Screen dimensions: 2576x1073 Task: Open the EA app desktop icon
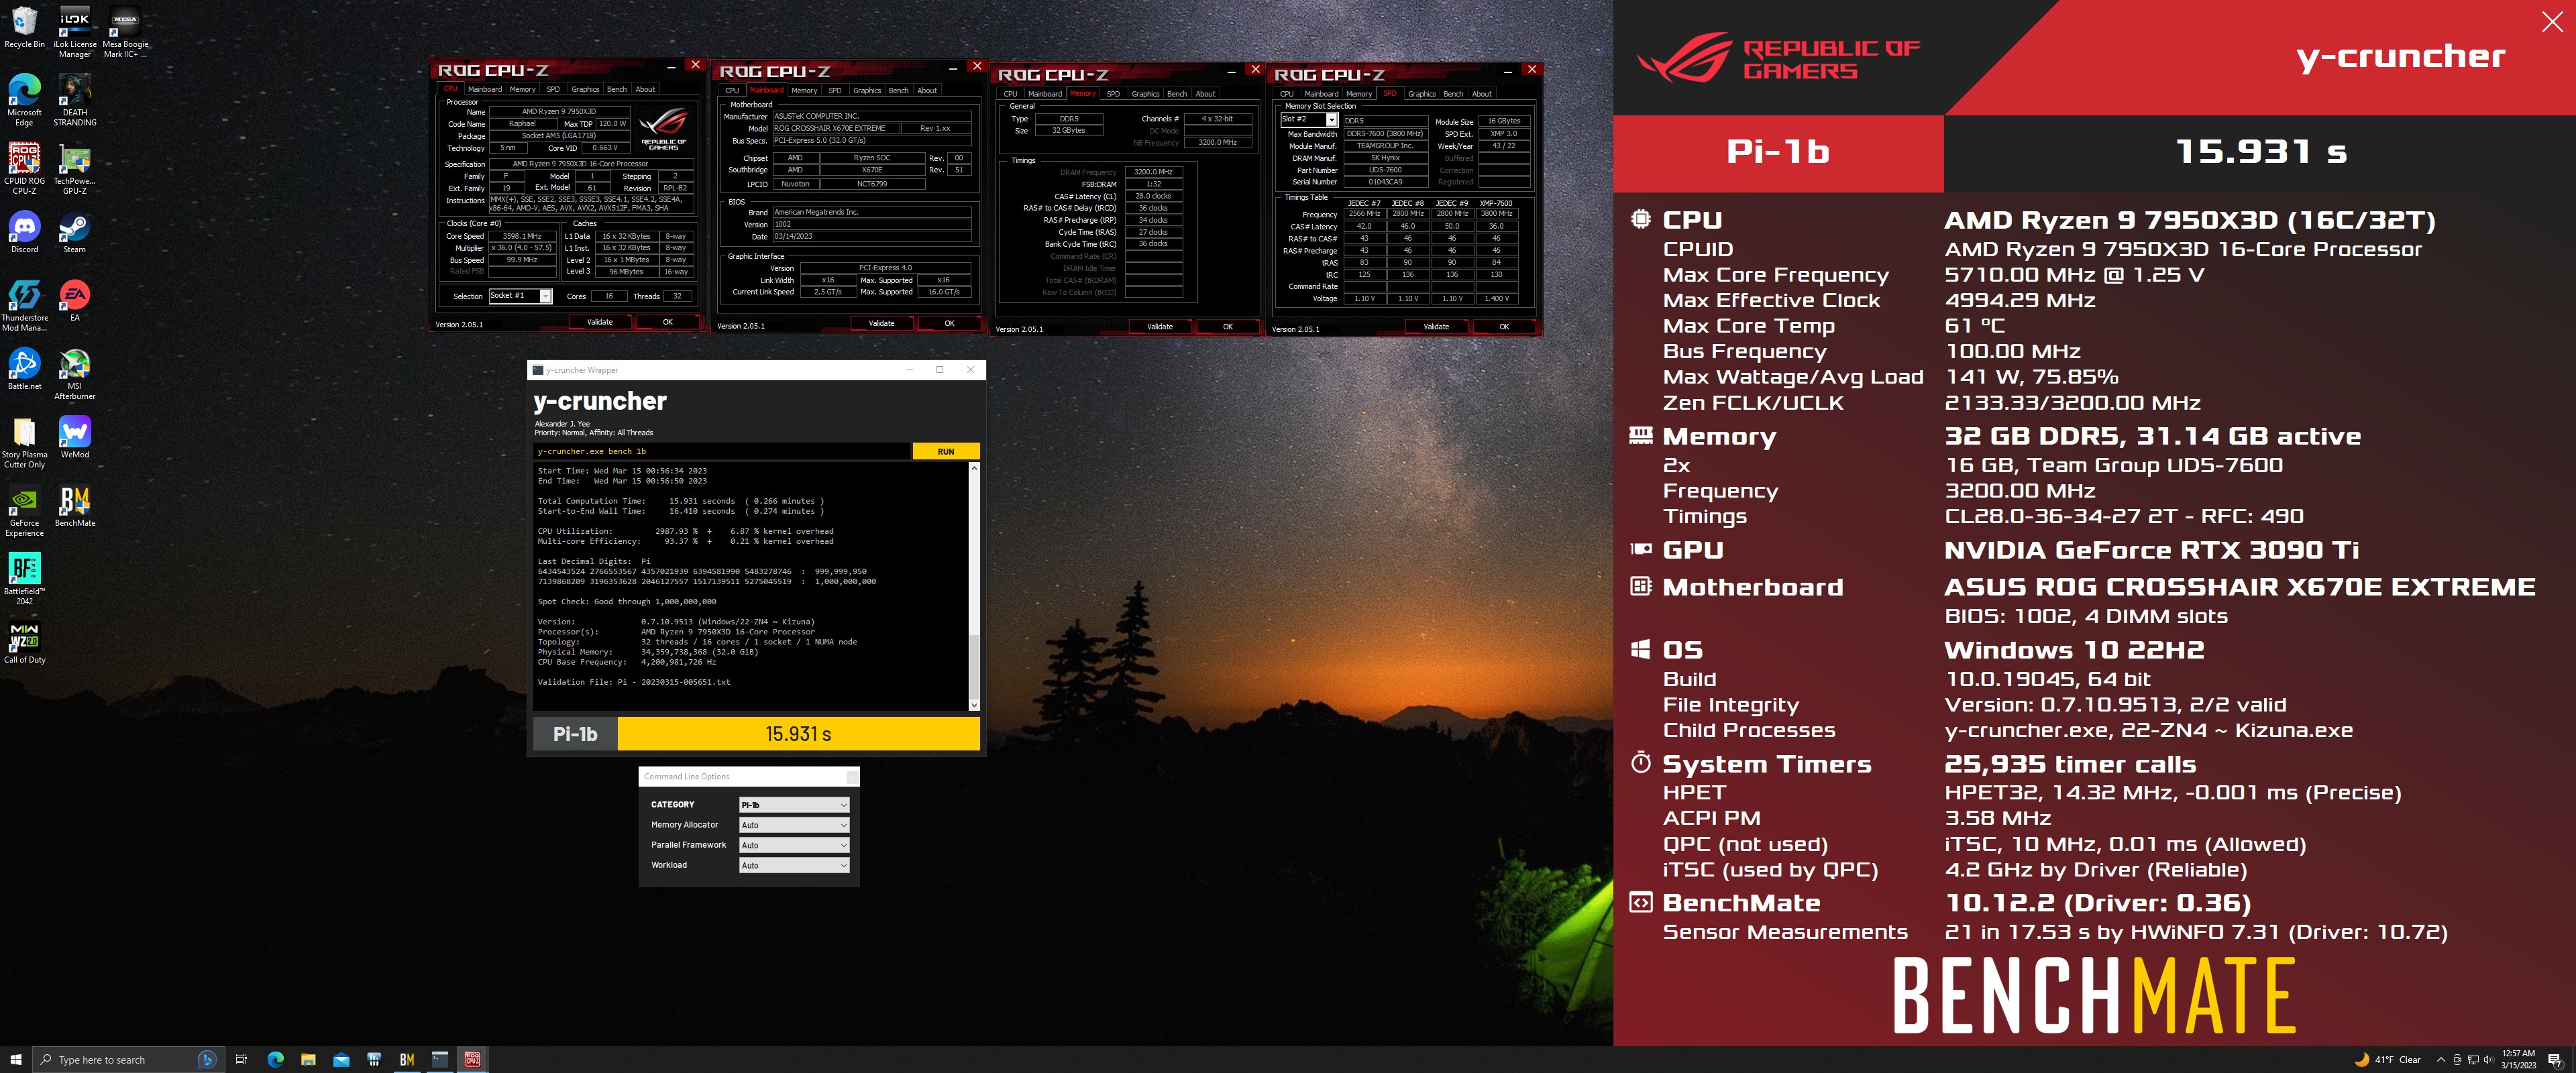pos(74,300)
